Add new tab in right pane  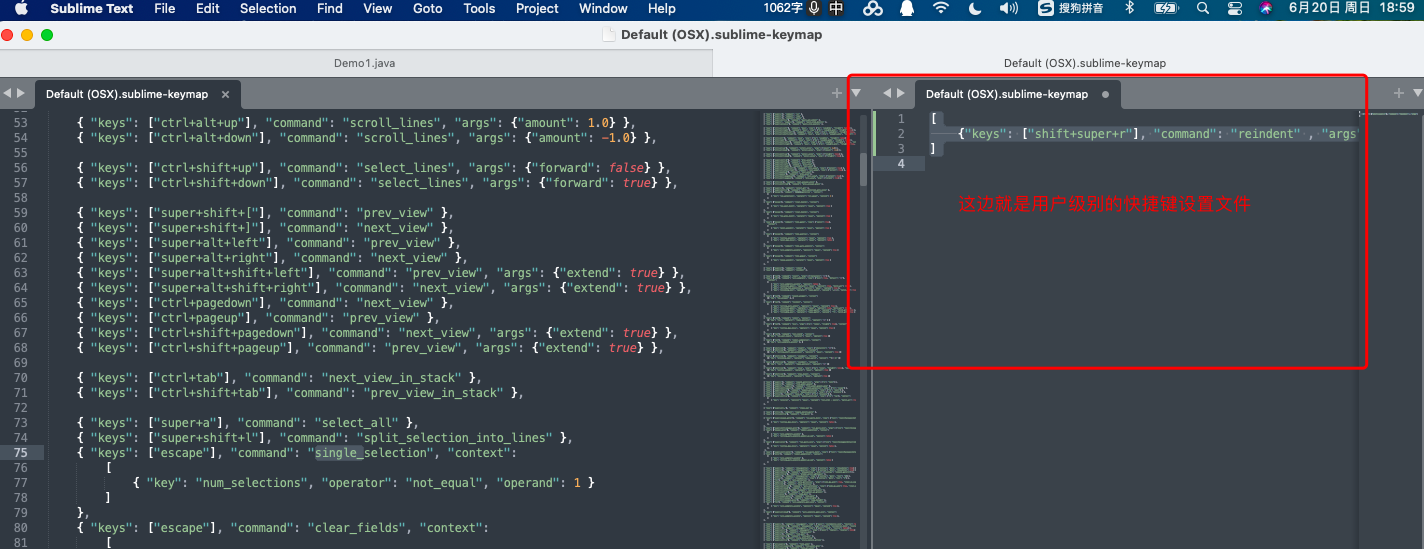pyautogui.click(x=1399, y=93)
